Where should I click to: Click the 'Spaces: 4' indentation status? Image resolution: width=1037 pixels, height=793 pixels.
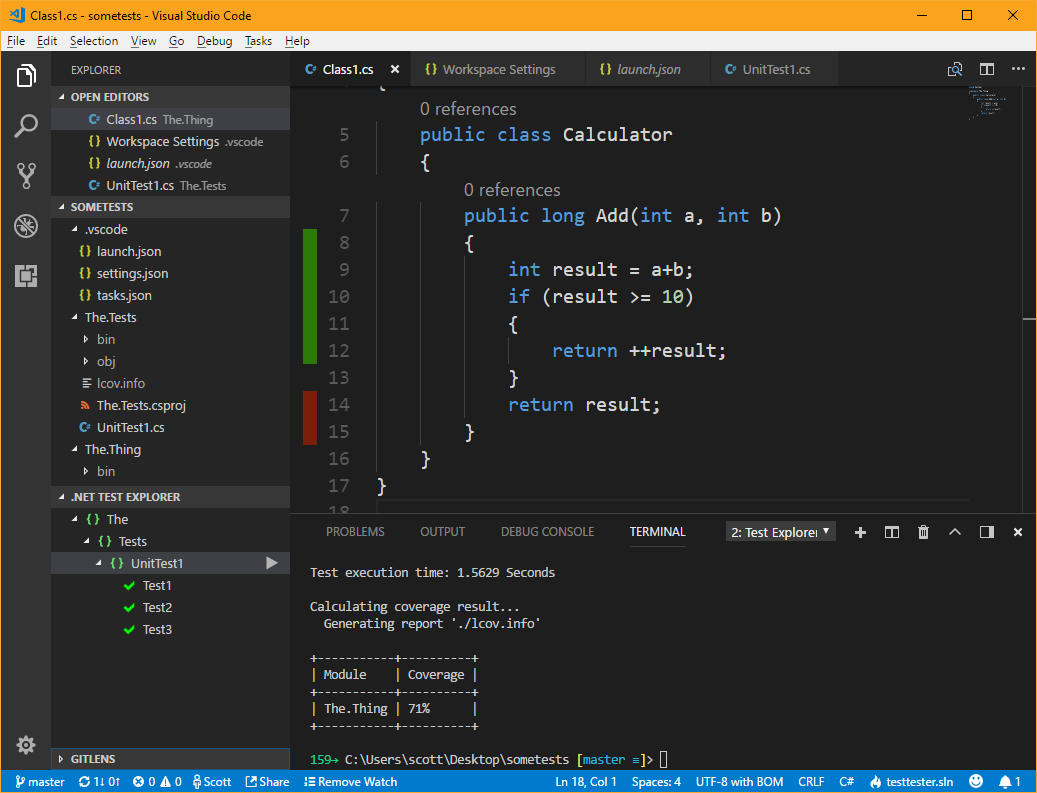pos(656,782)
